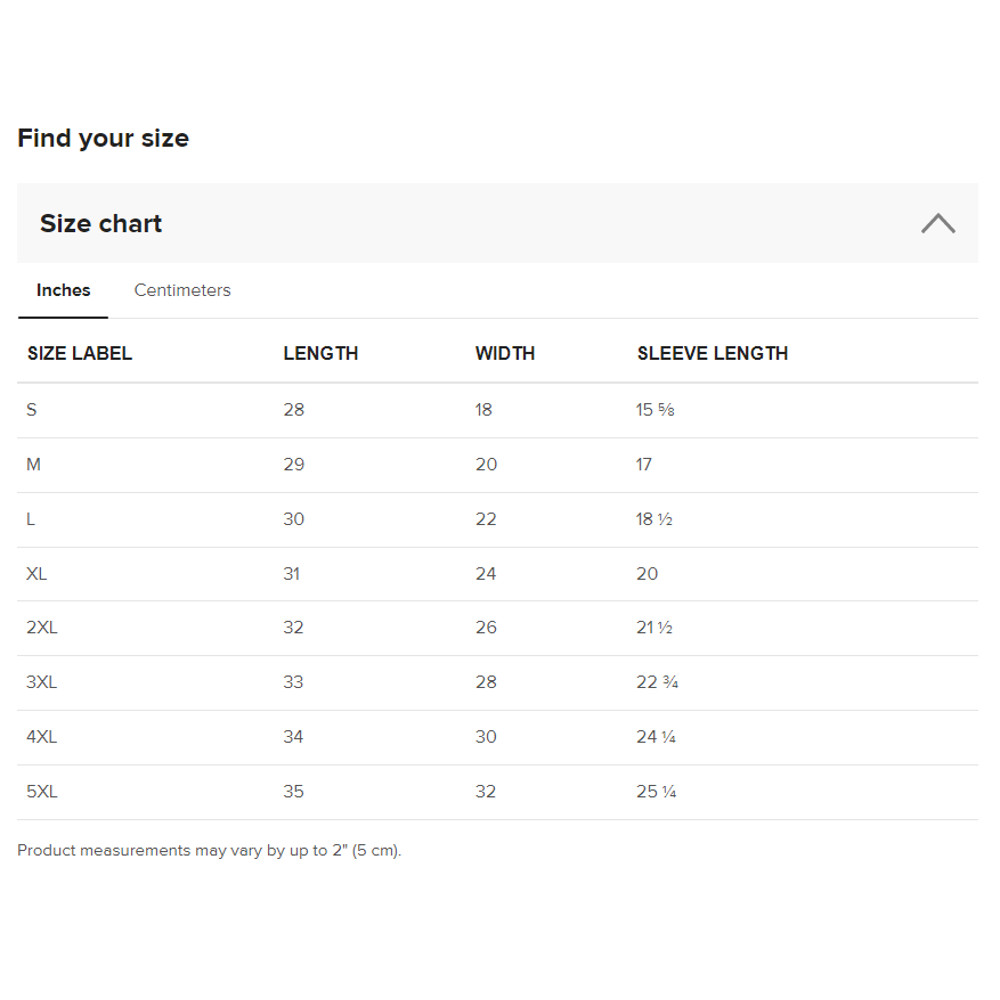Select the M size row label
This screenshot has height=1000, width=1000.
tap(33, 465)
